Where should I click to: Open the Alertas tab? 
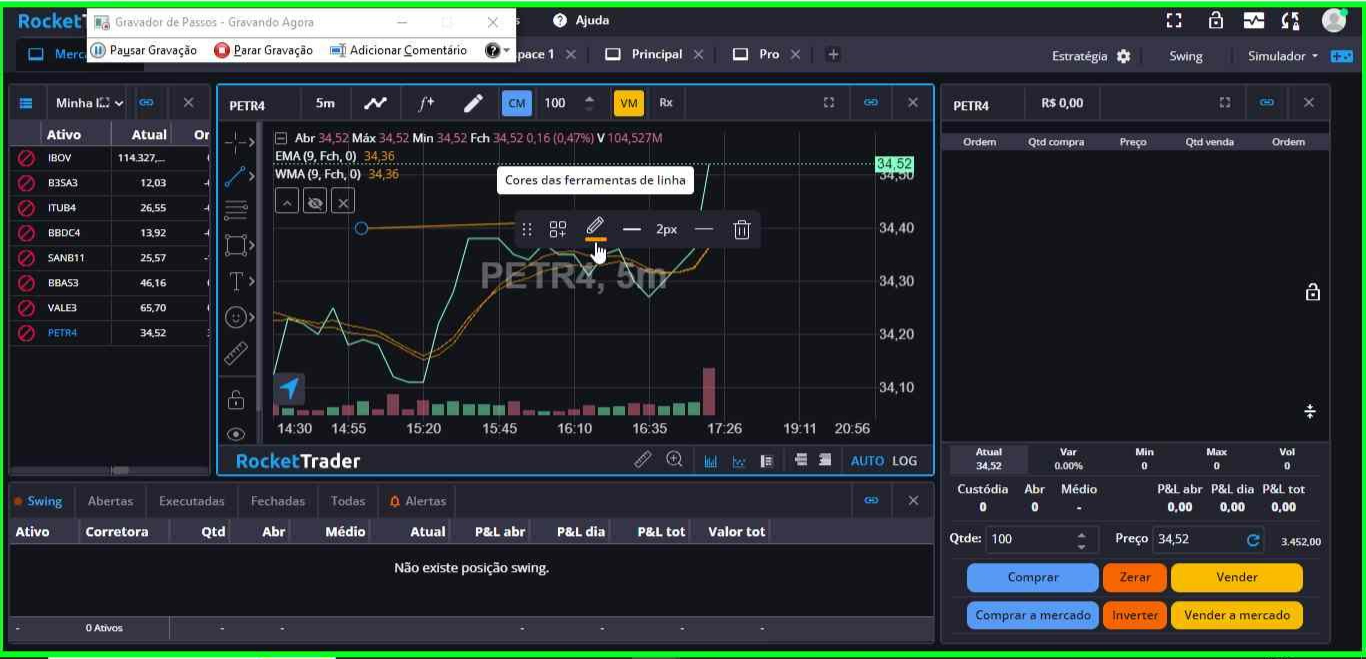(x=418, y=501)
